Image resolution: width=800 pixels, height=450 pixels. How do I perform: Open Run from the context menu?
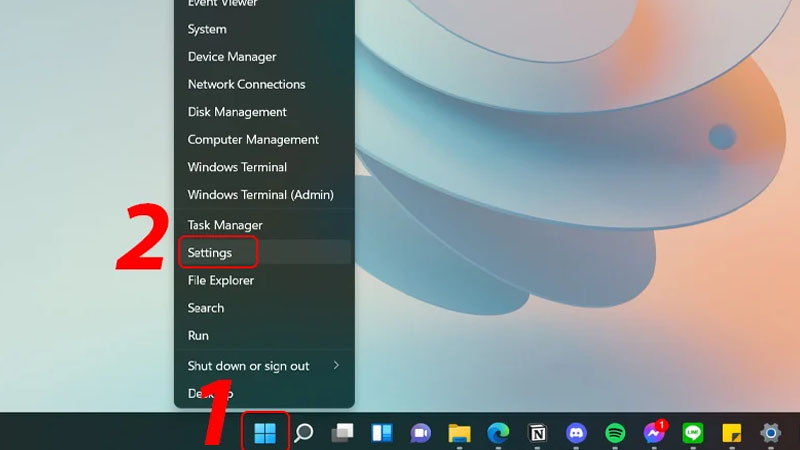click(x=264, y=335)
